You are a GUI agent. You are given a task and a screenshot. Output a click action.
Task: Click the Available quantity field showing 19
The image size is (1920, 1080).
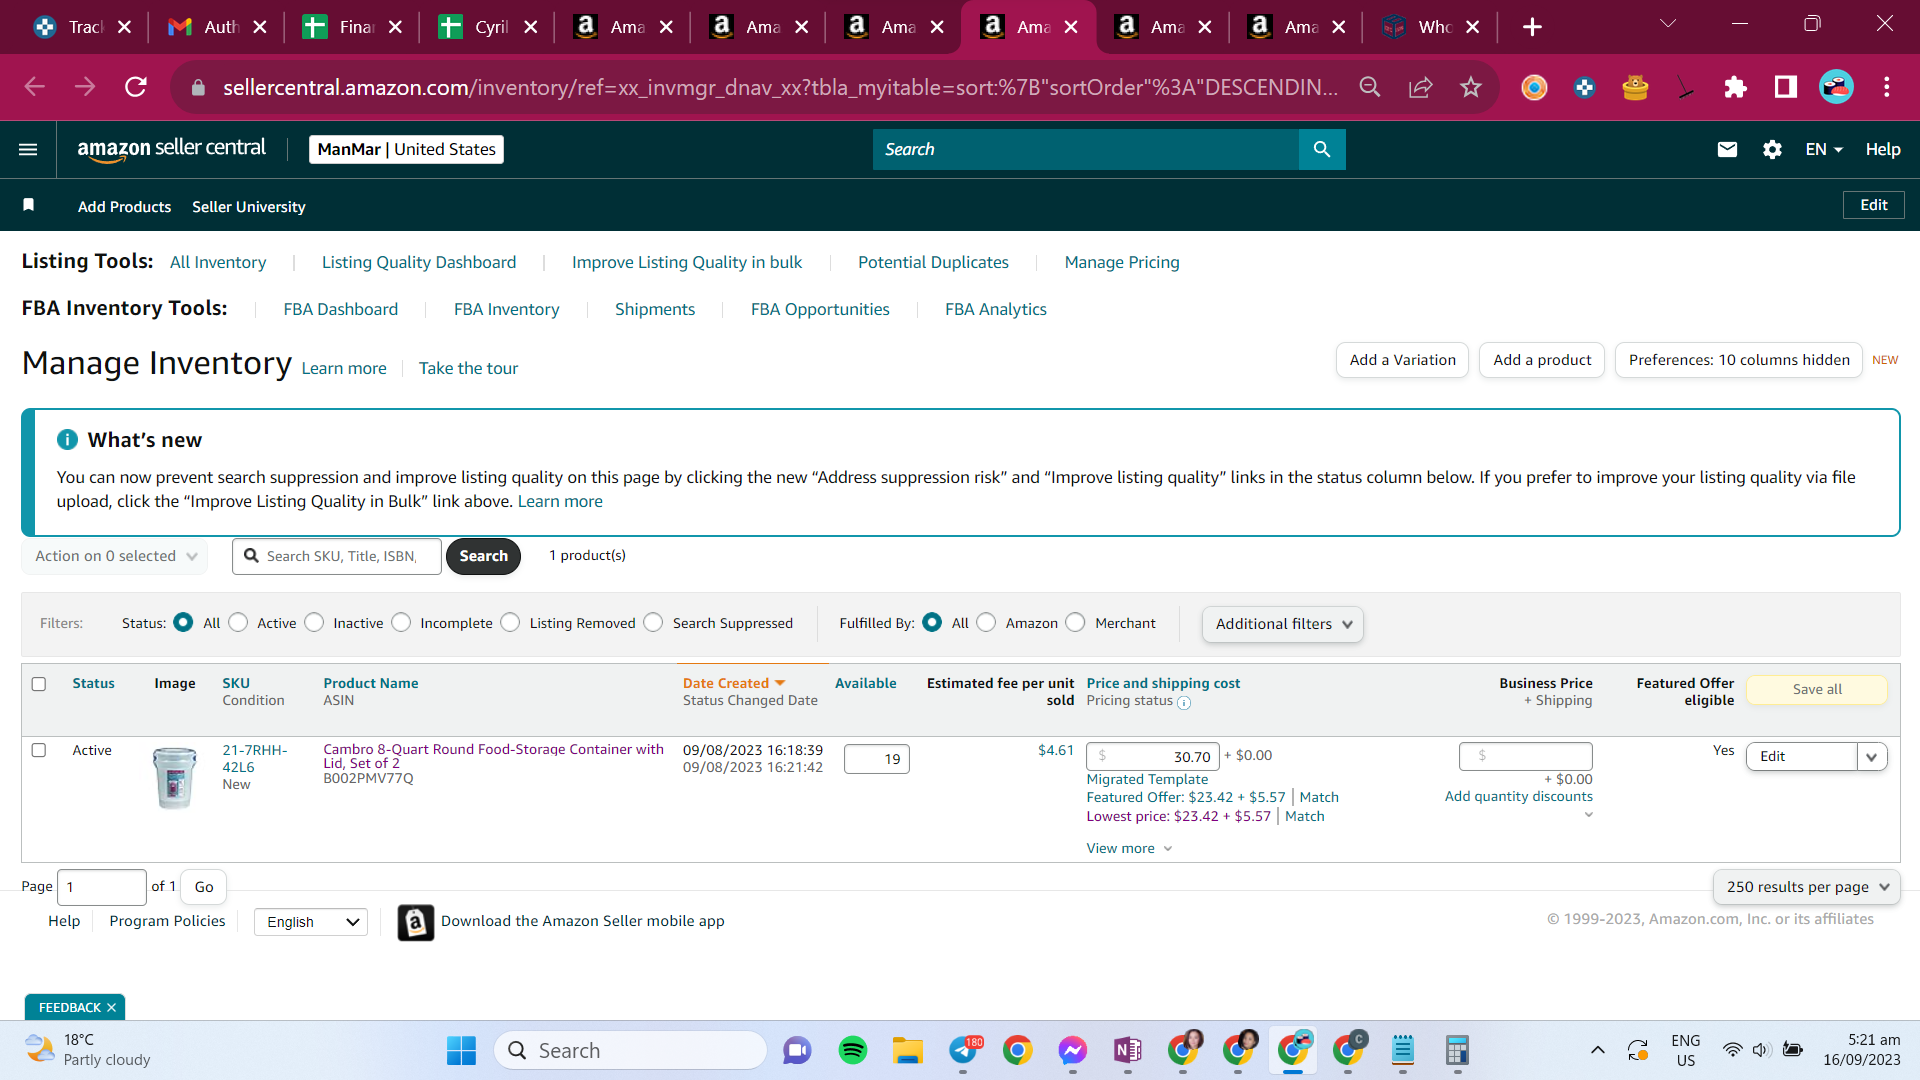coord(877,759)
